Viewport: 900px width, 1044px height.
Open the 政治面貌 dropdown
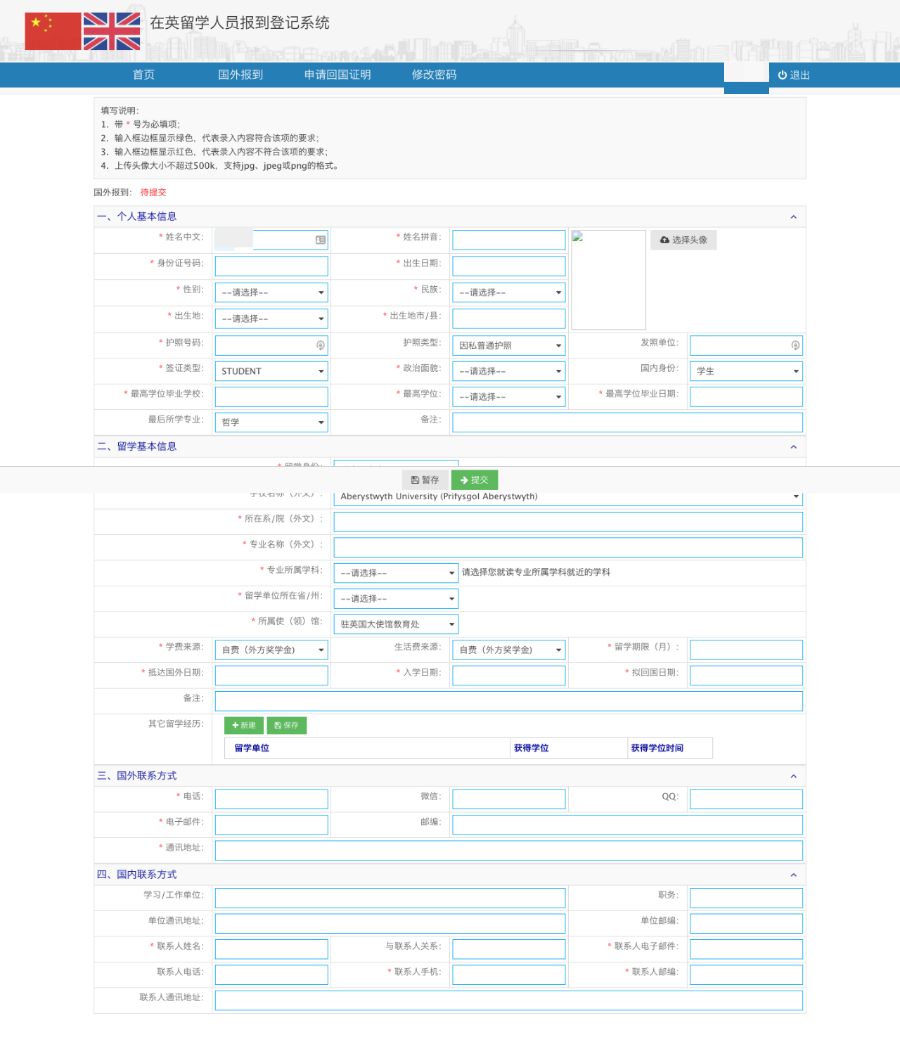click(x=509, y=371)
